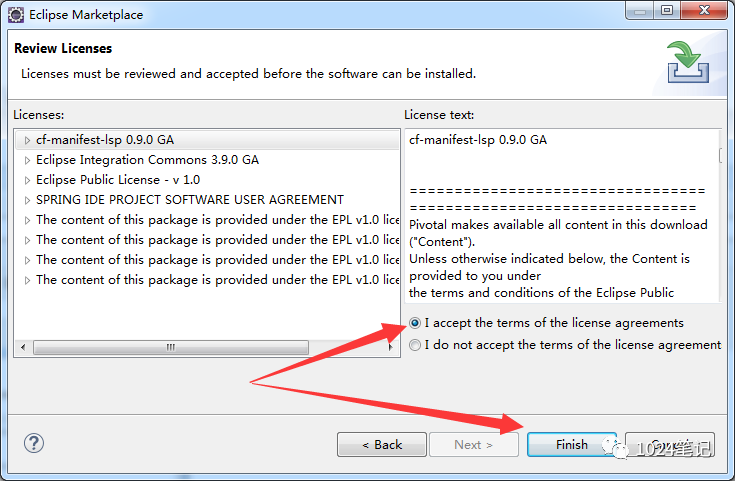Expand the Eclipse Public License v 1.0 entry

pyautogui.click(x=27, y=180)
